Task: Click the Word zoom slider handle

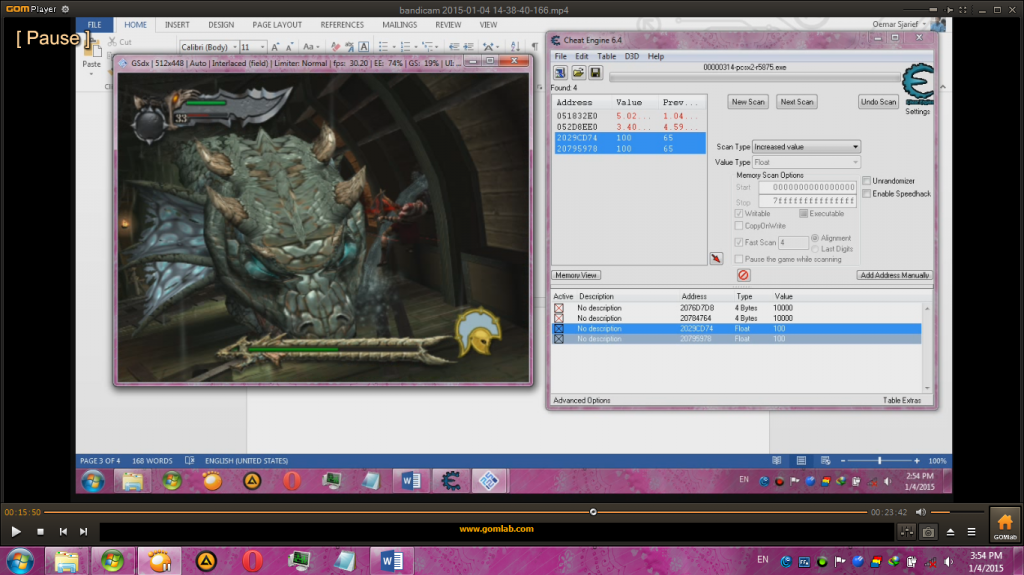Action: (880, 461)
